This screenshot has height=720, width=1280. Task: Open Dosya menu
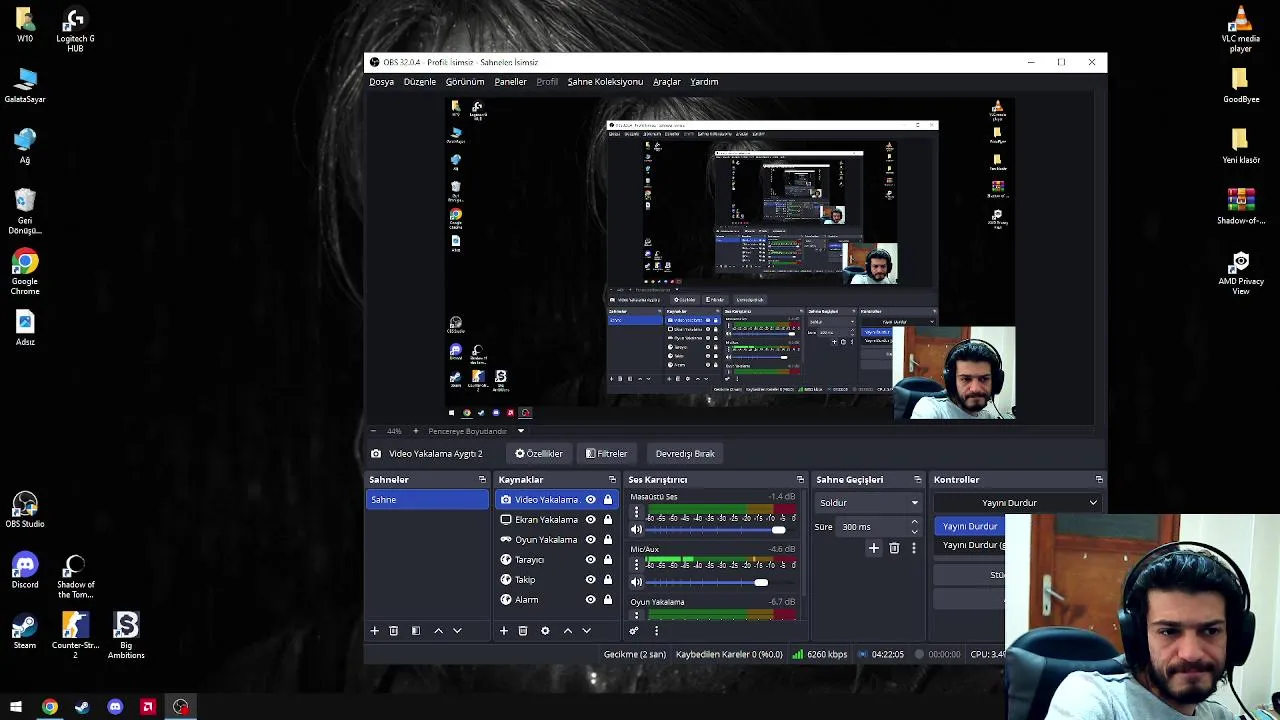(x=381, y=82)
